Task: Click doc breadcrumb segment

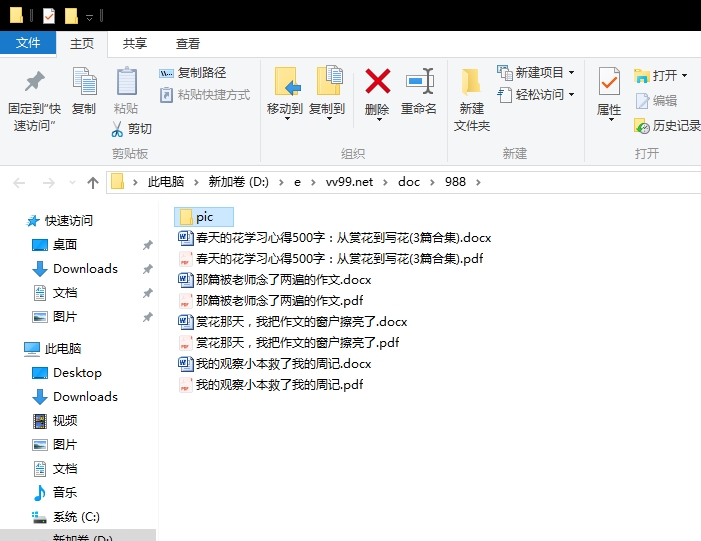Action: coord(409,182)
